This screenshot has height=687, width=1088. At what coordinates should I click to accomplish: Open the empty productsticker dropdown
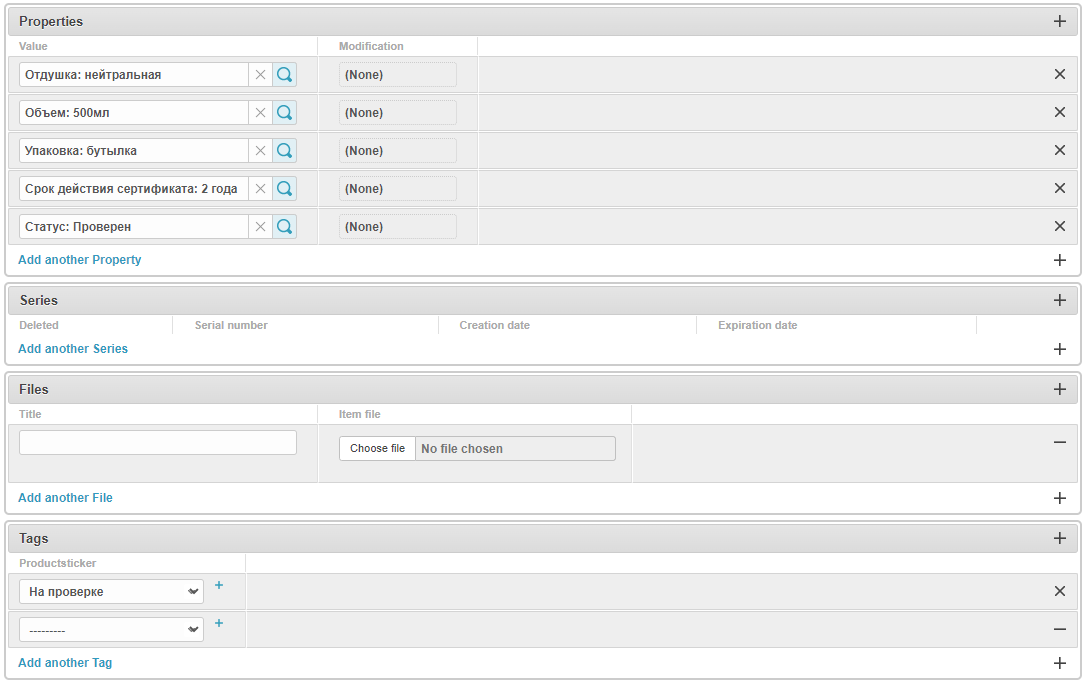pos(111,630)
